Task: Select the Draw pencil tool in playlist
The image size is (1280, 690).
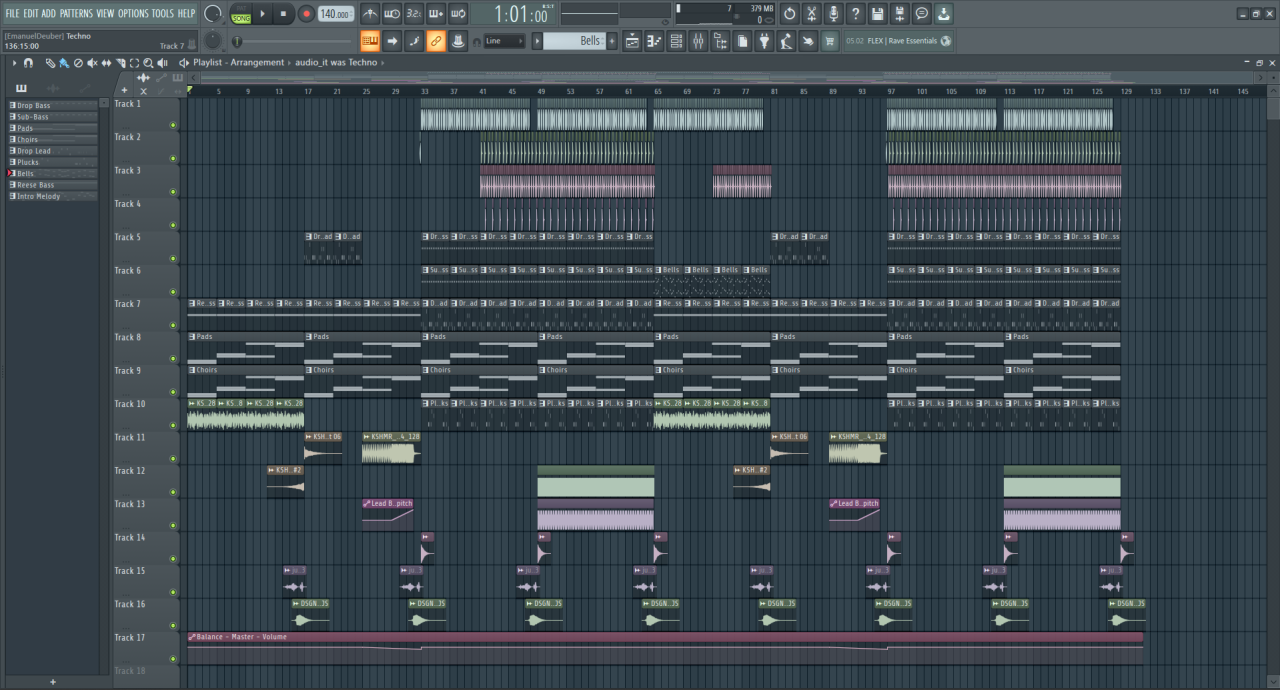Action: [51, 63]
